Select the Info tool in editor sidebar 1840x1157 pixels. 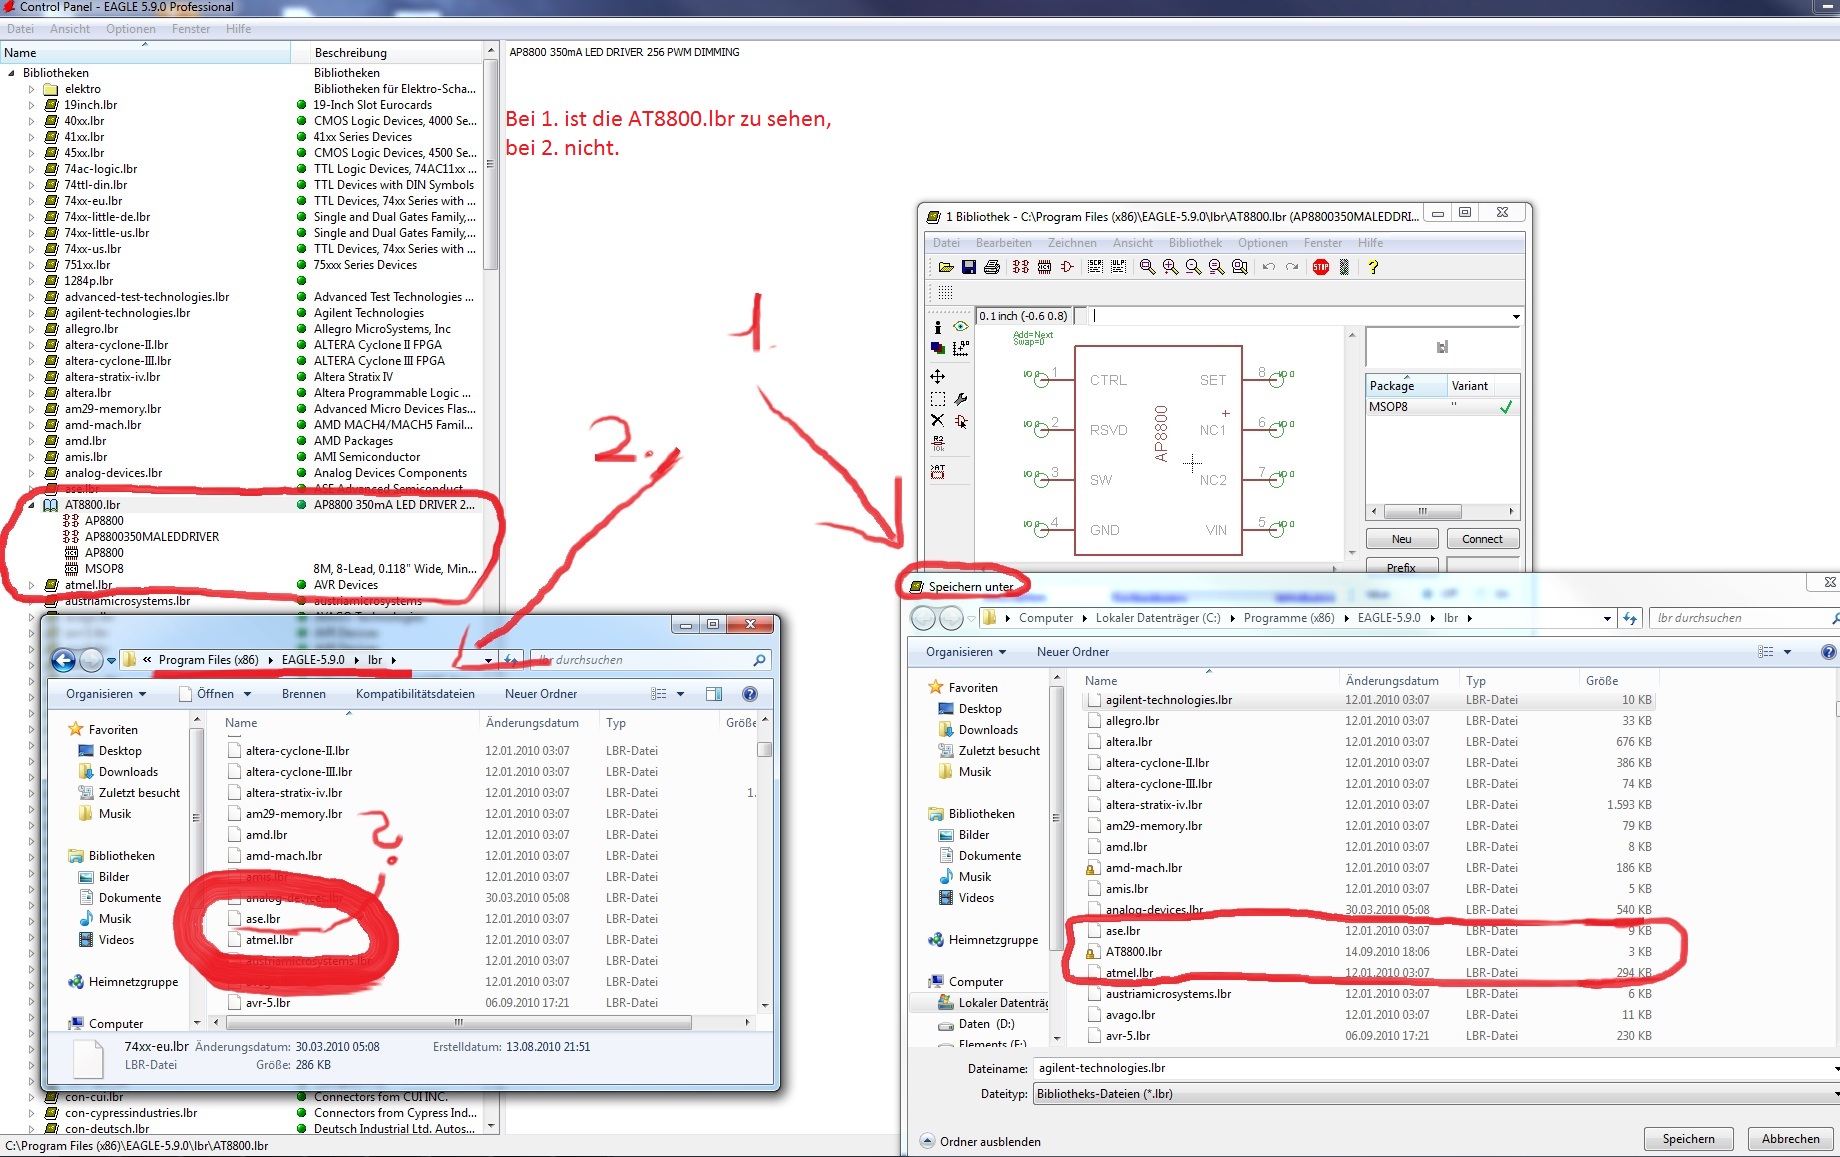(937, 327)
